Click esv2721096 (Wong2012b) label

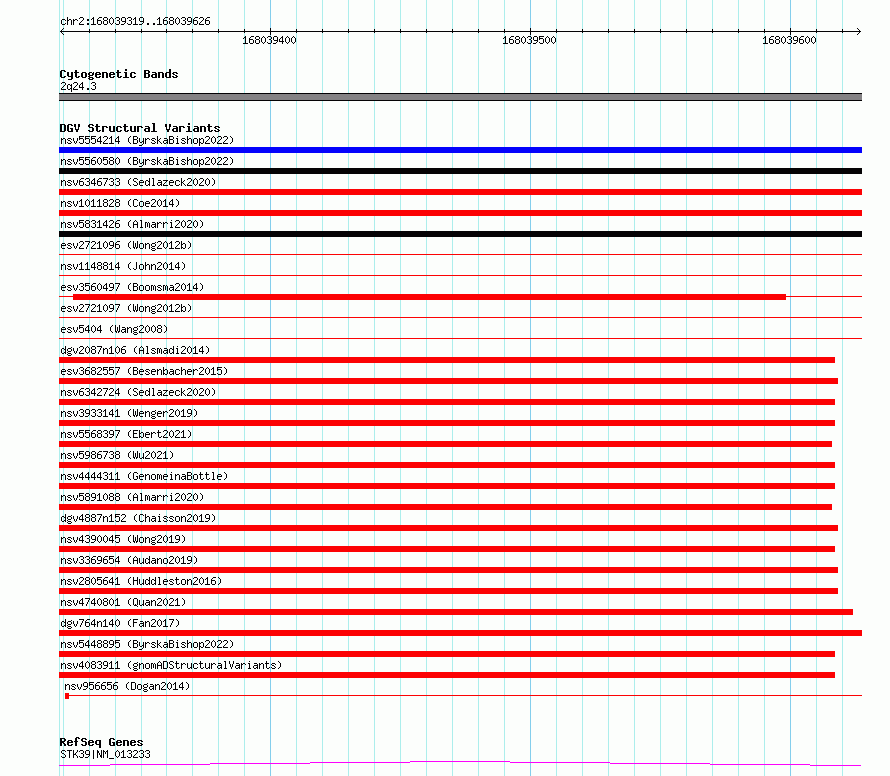126,245
